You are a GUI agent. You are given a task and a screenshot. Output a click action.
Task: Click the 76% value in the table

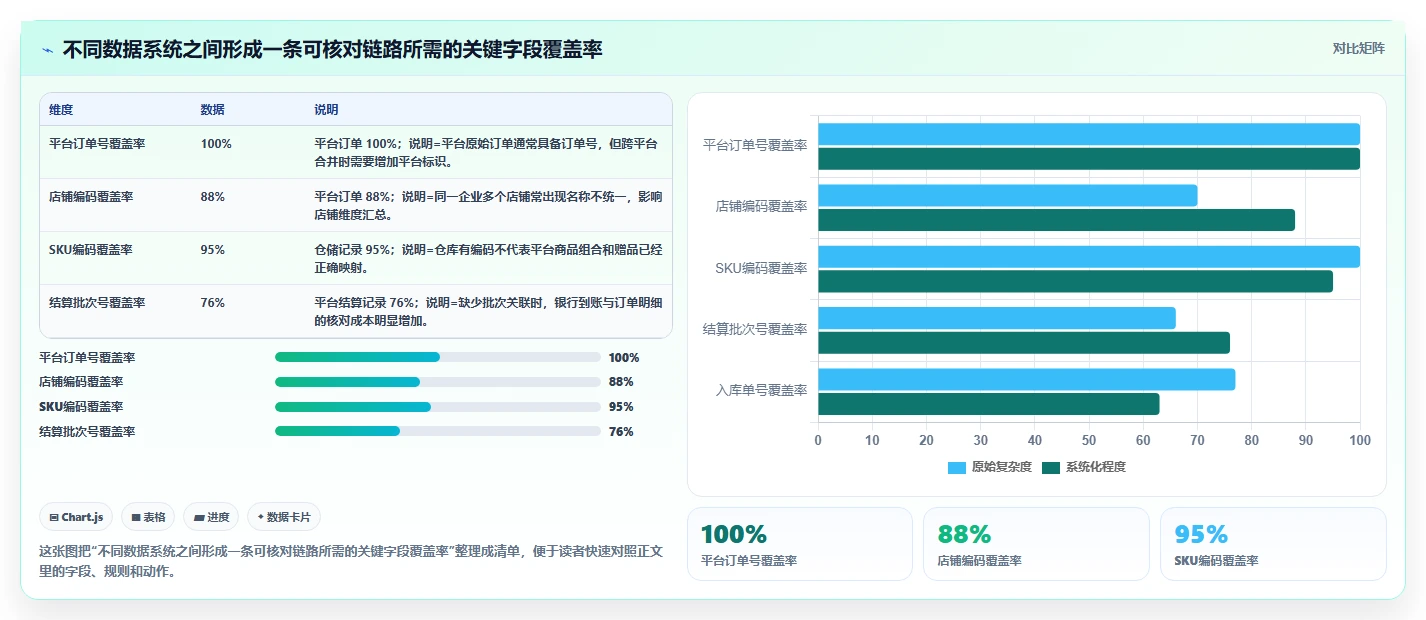click(x=212, y=303)
